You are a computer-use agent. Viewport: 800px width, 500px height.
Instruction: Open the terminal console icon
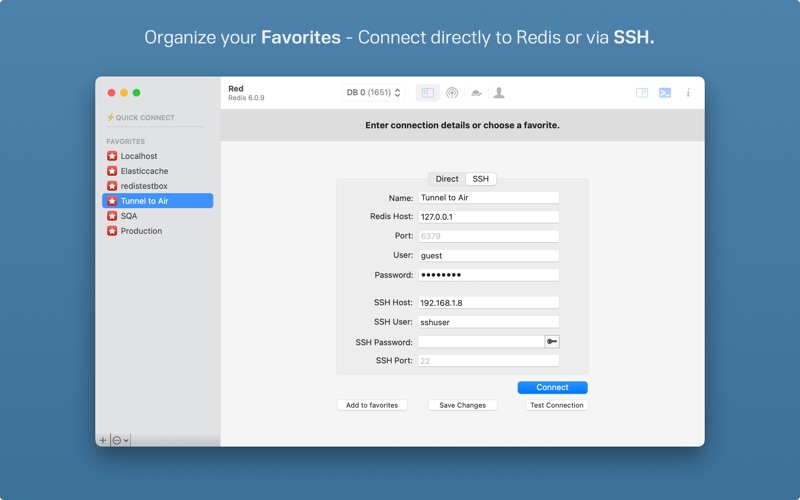(665, 93)
